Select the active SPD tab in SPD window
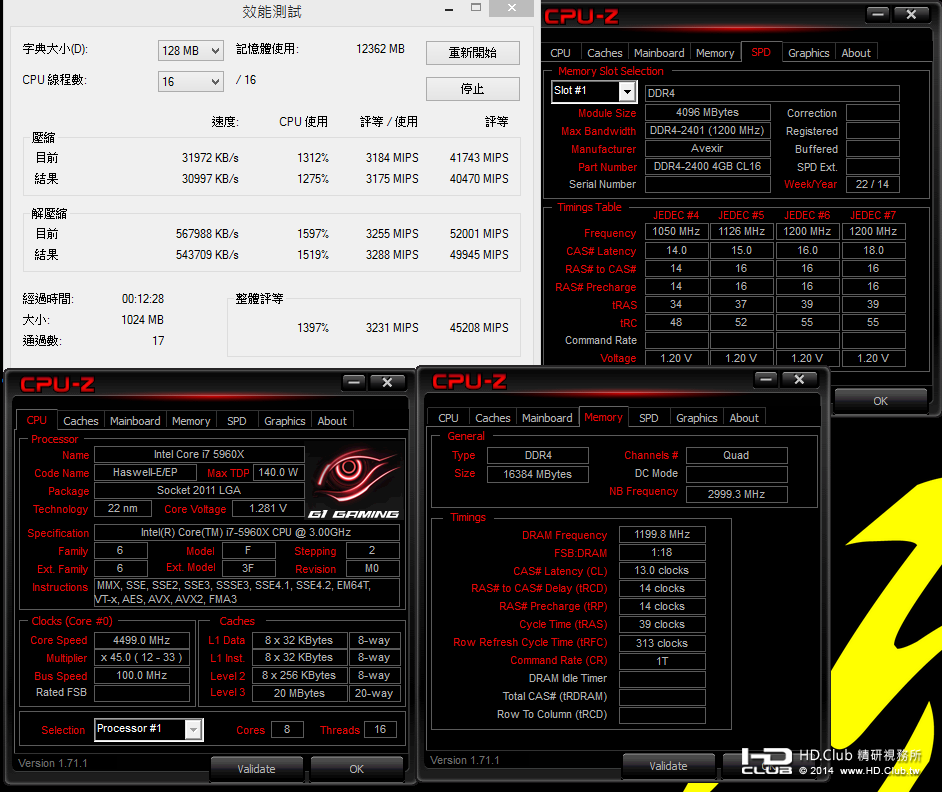The width and height of the screenshot is (942, 792). (761, 52)
